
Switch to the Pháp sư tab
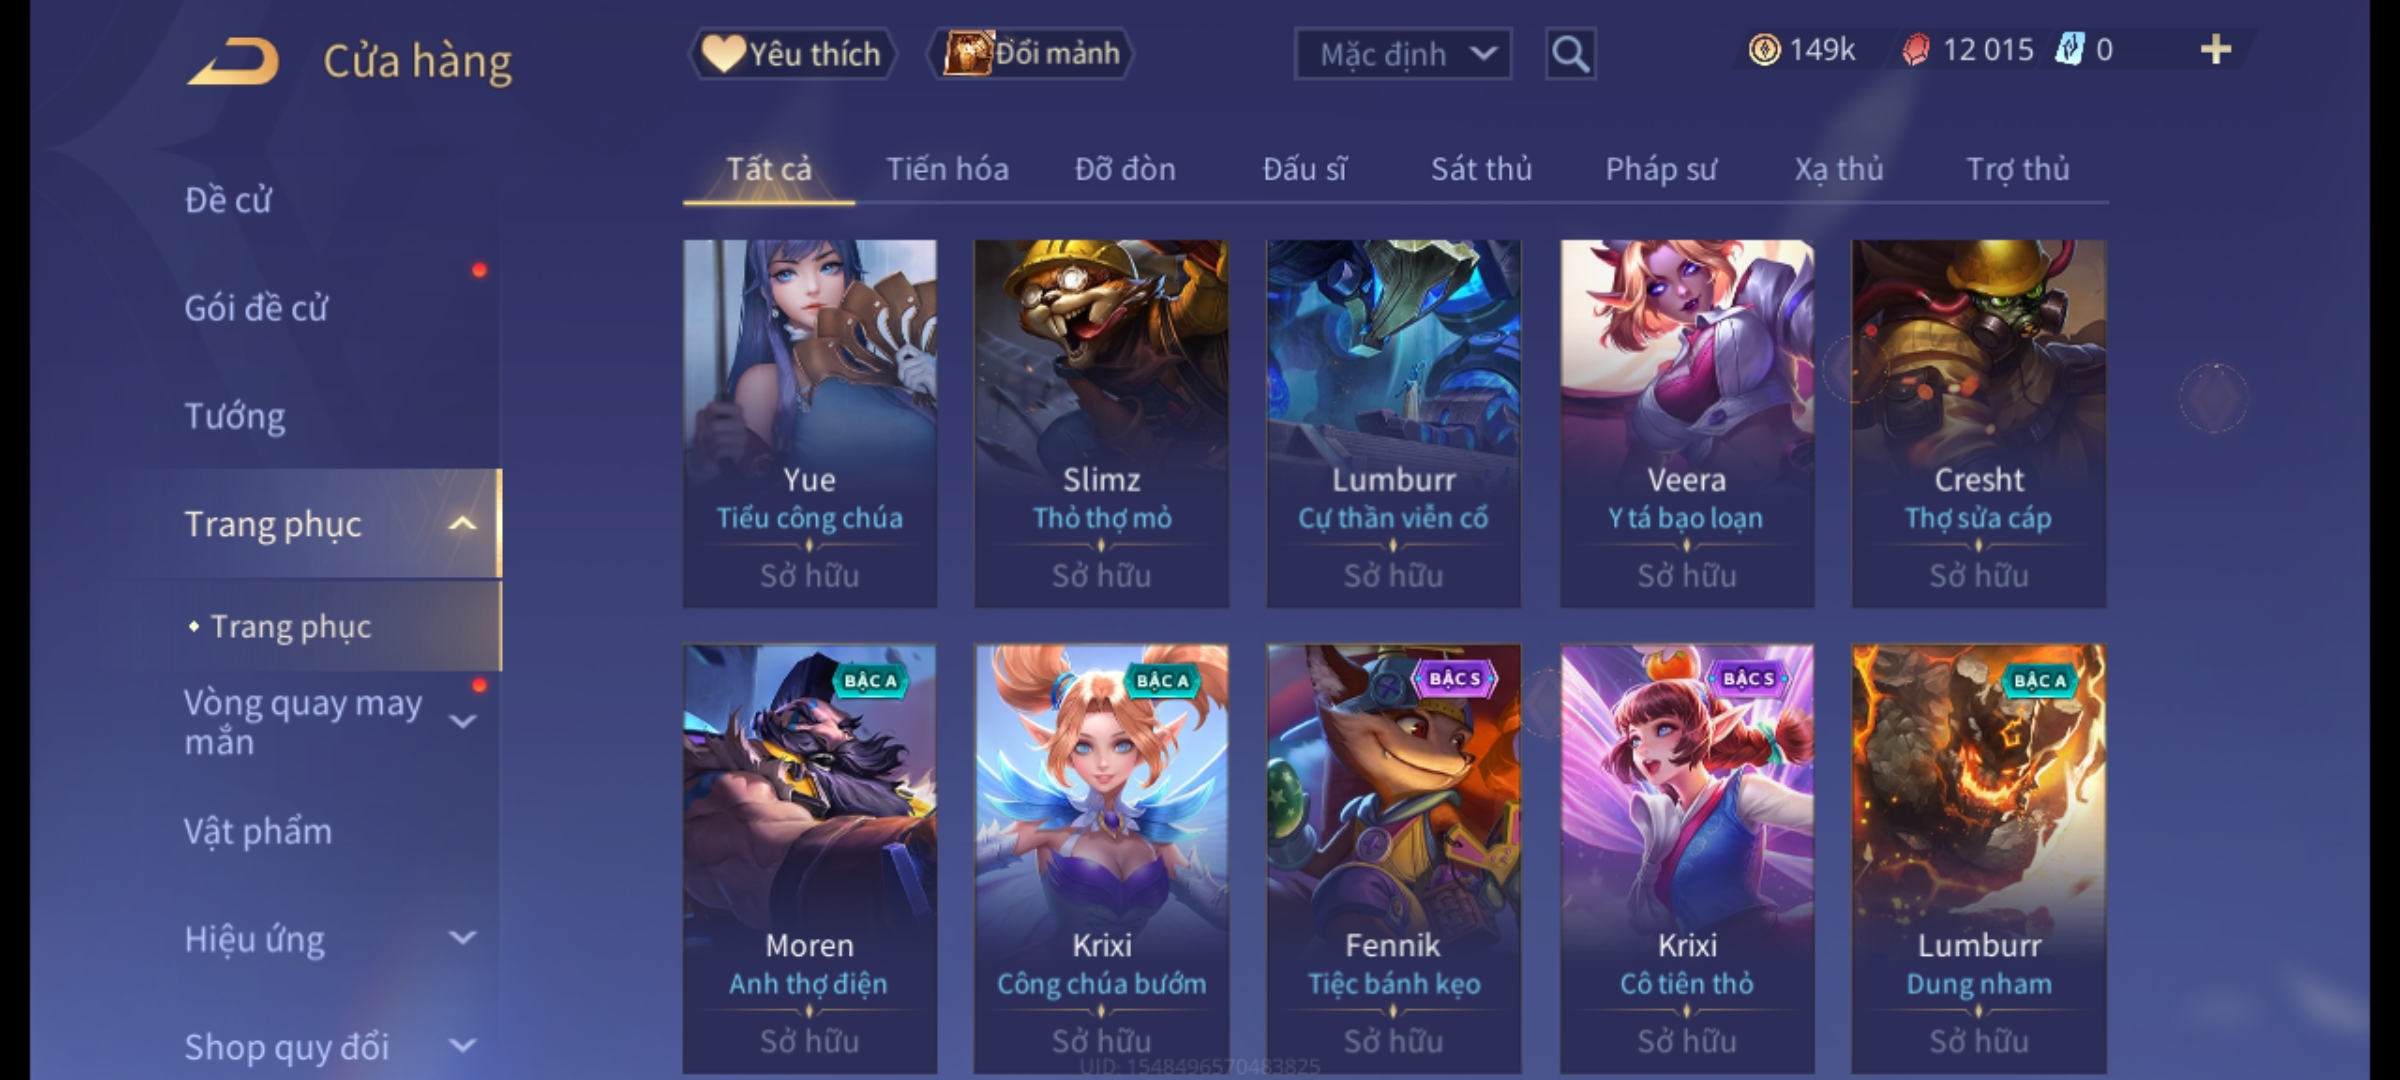pyautogui.click(x=1661, y=169)
